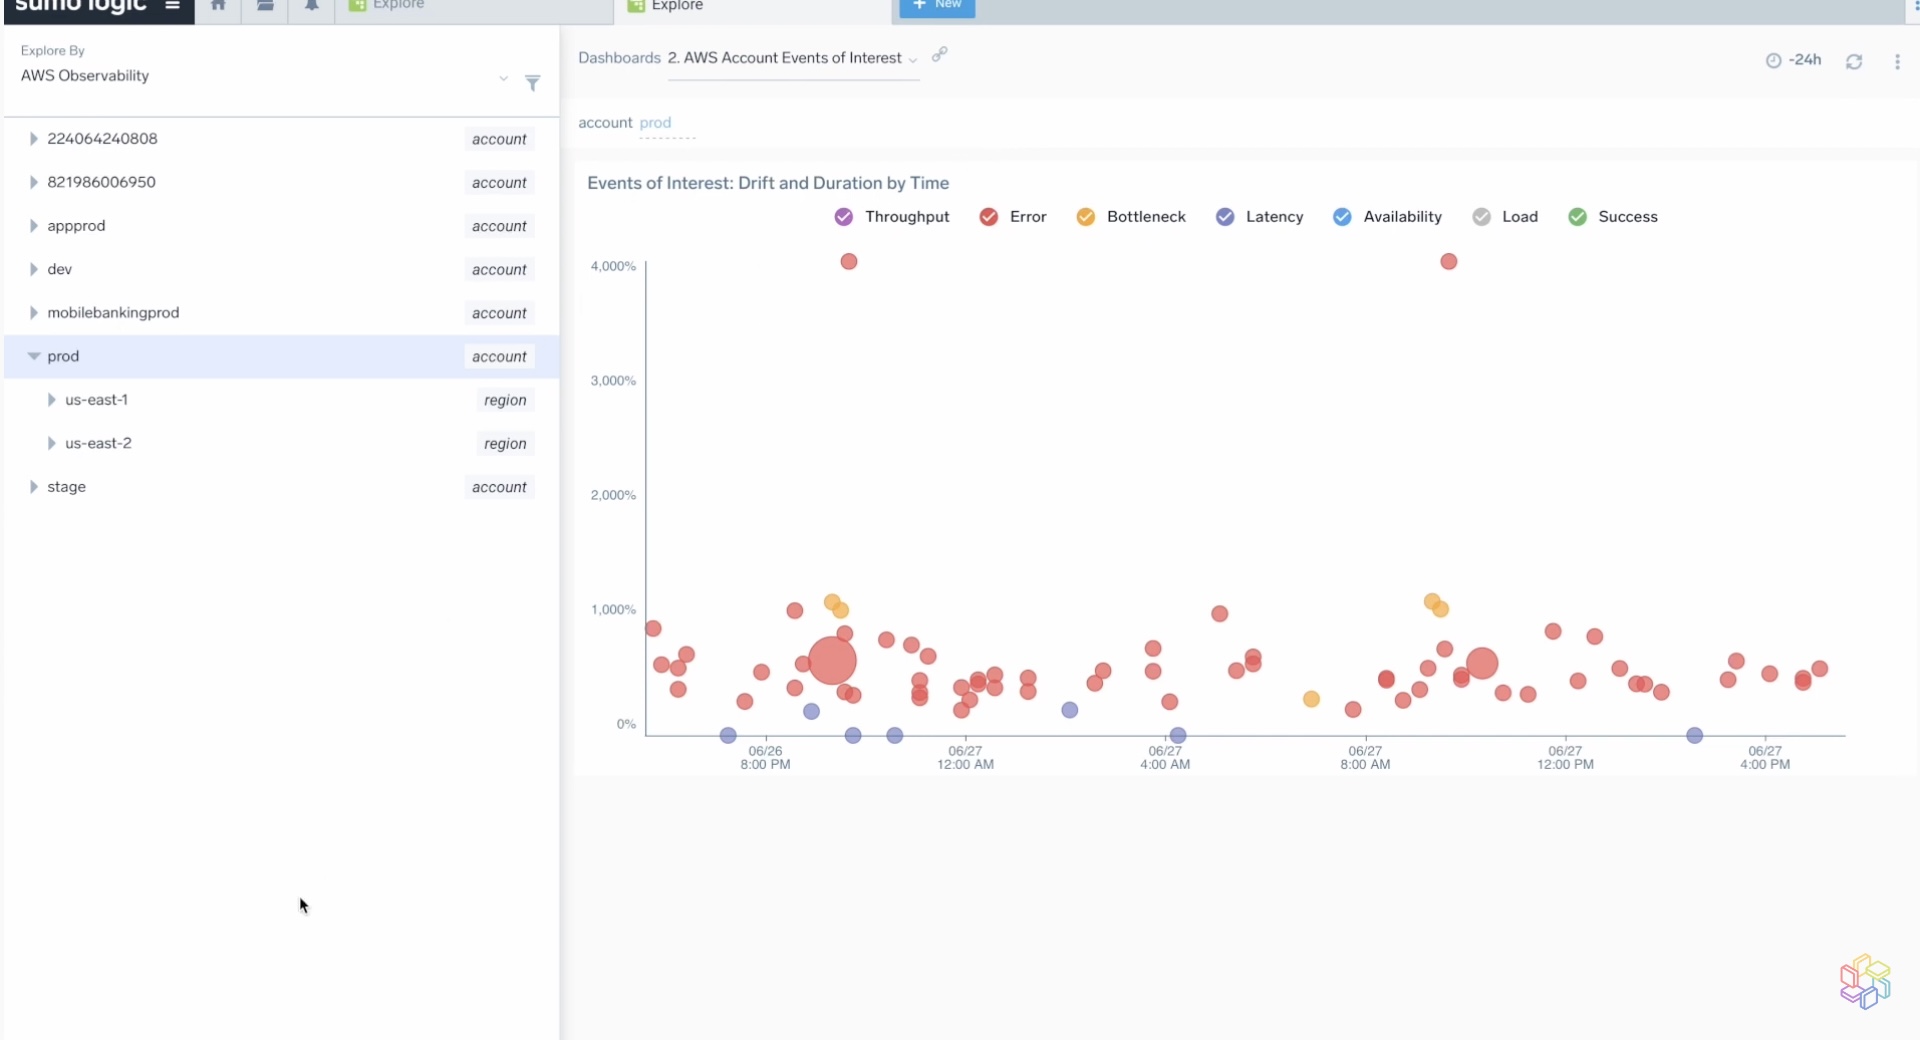Click the Home icon in the top bar

click(217, 5)
